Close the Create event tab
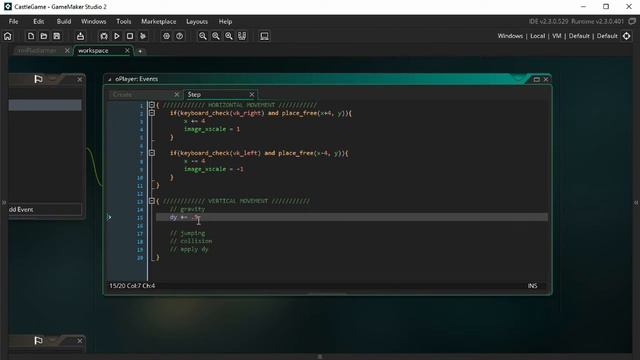This screenshot has width=640, height=360. pos(177,95)
